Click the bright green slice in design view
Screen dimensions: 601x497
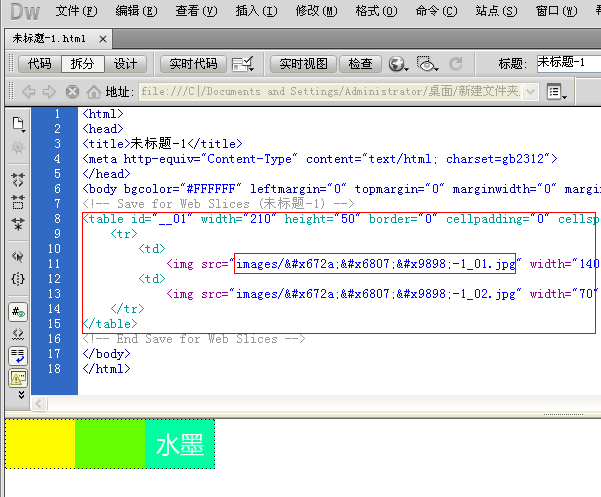tap(110, 444)
